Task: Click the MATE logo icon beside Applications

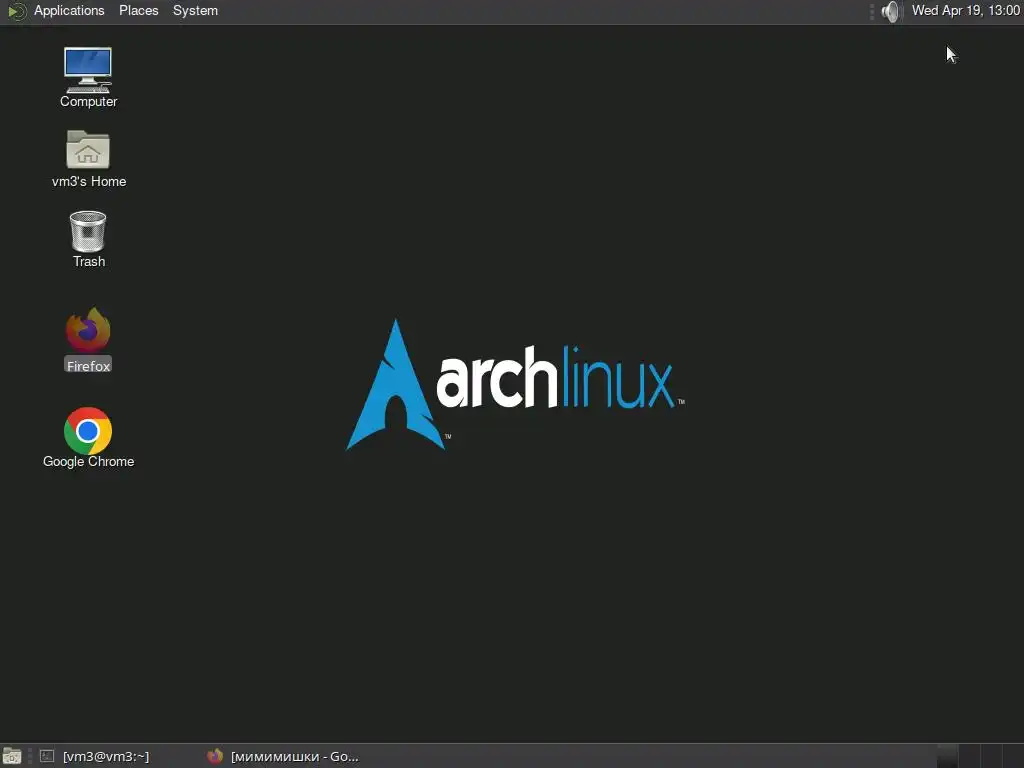Action: [x=16, y=11]
